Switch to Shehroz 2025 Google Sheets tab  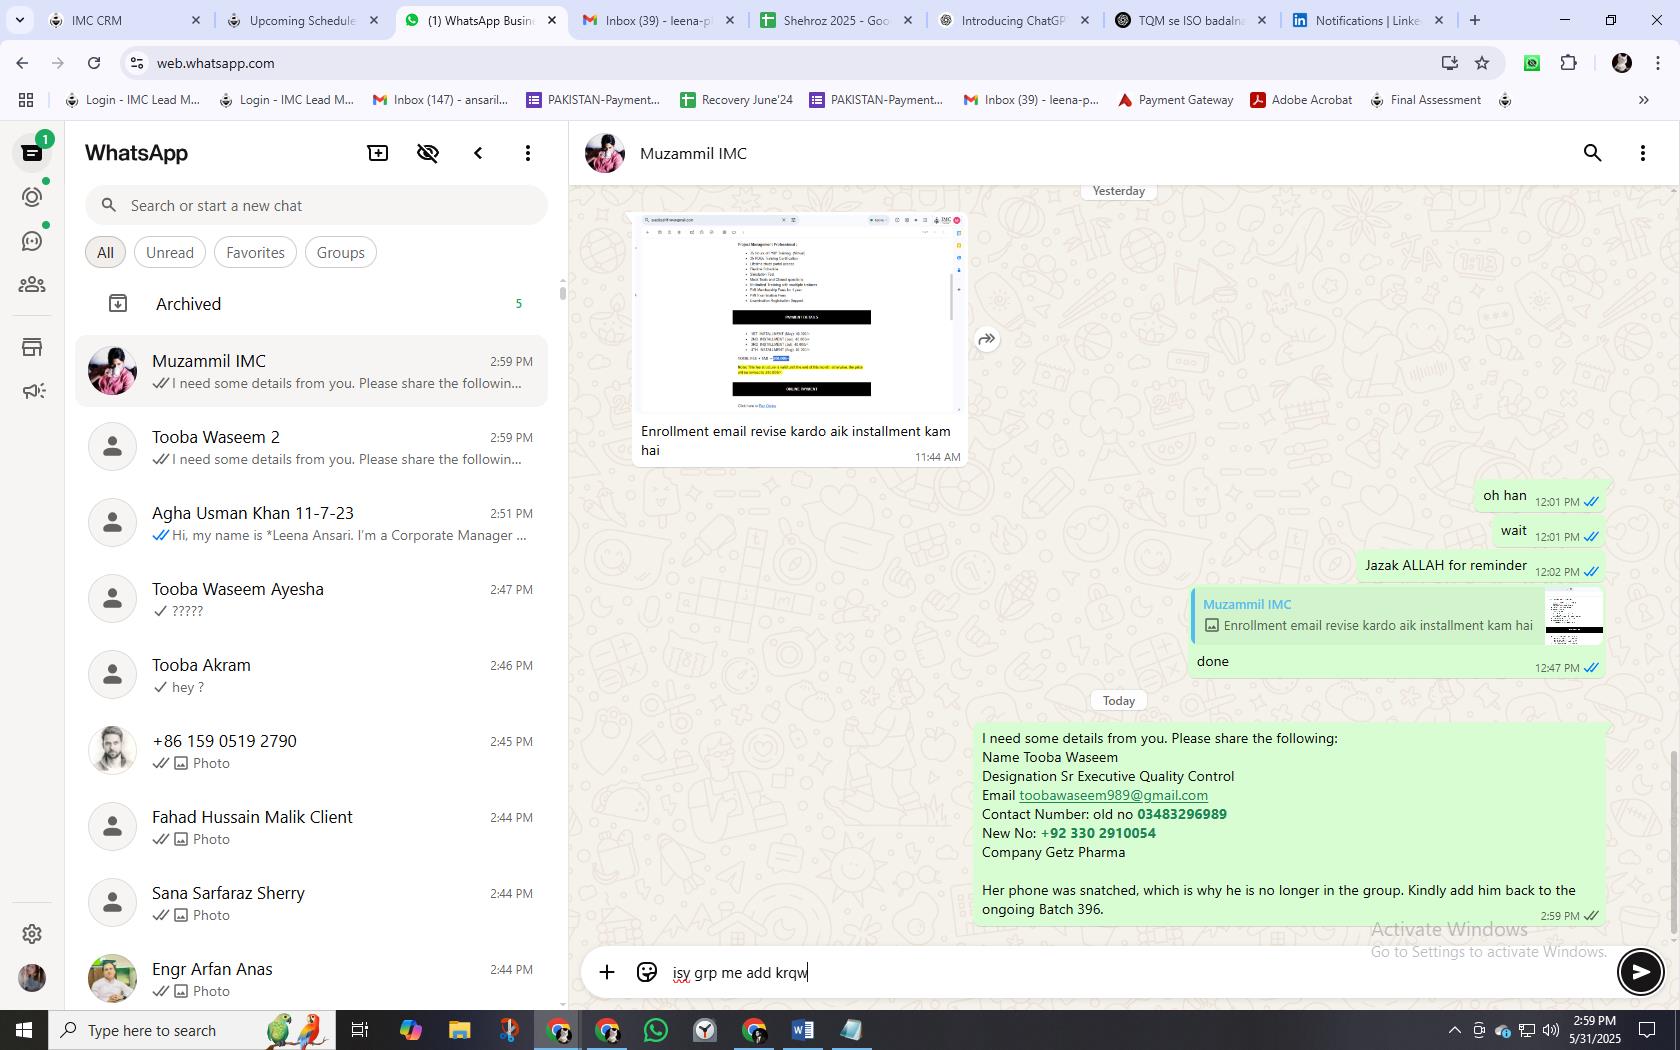coord(836,20)
